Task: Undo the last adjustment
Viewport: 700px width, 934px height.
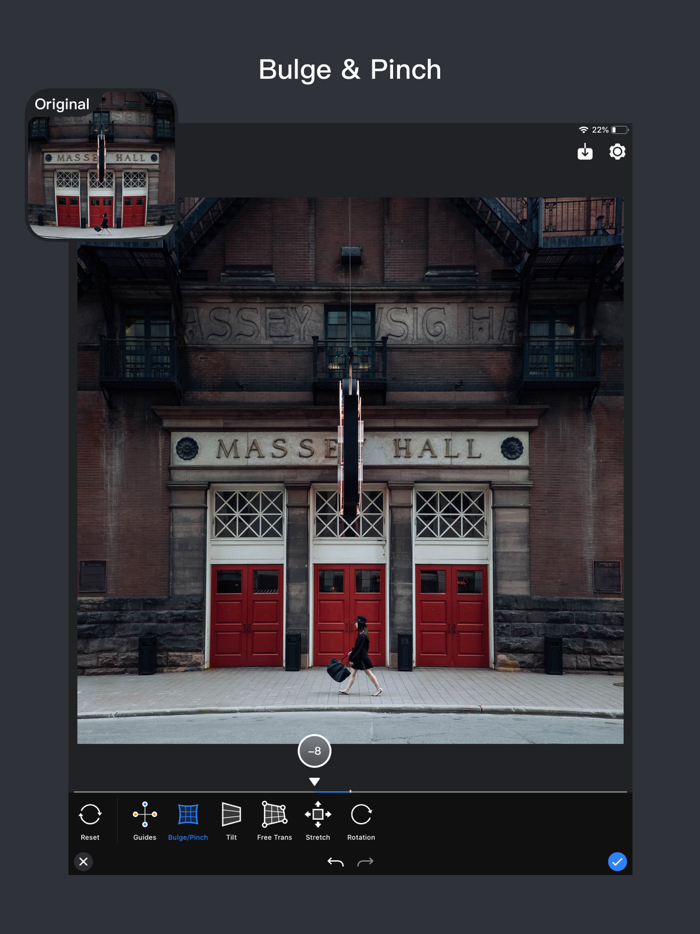Action: coord(335,861)
